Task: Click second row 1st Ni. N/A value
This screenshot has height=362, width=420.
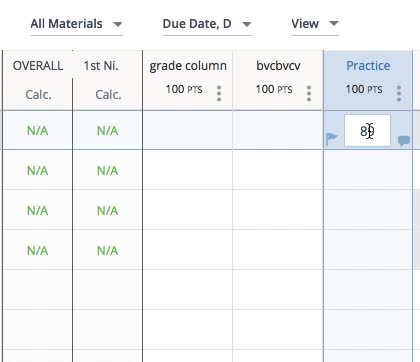Action: pos(107,171)
